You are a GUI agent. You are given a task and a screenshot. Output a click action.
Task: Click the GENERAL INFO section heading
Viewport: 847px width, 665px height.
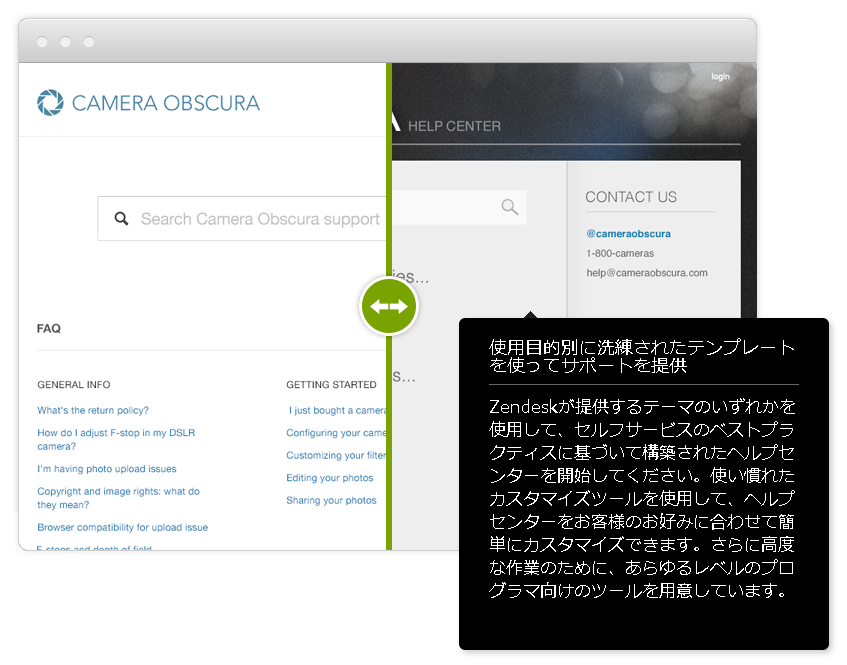73,385
